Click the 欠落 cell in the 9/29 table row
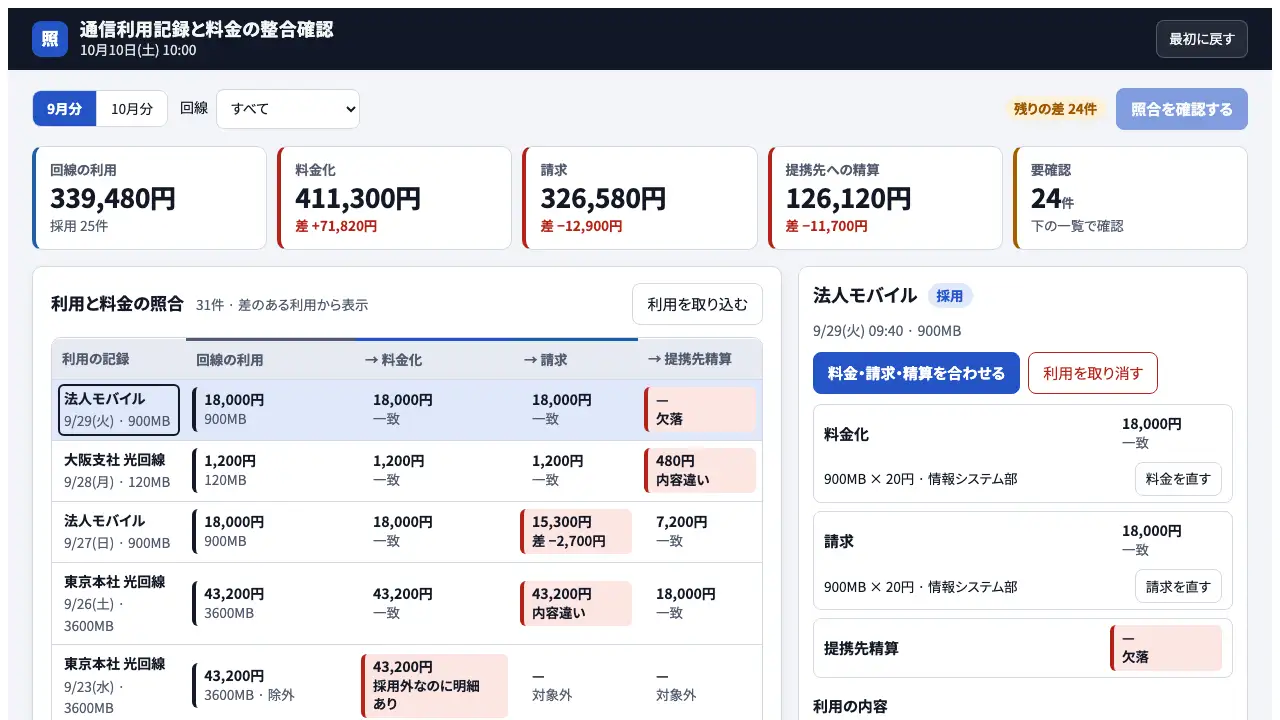The height and width of the screenshot is (720, 1280). (x=700, y=410)
